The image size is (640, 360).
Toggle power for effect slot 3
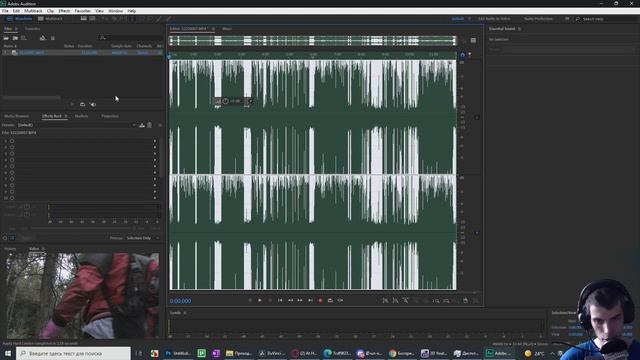tap(12, 153)
